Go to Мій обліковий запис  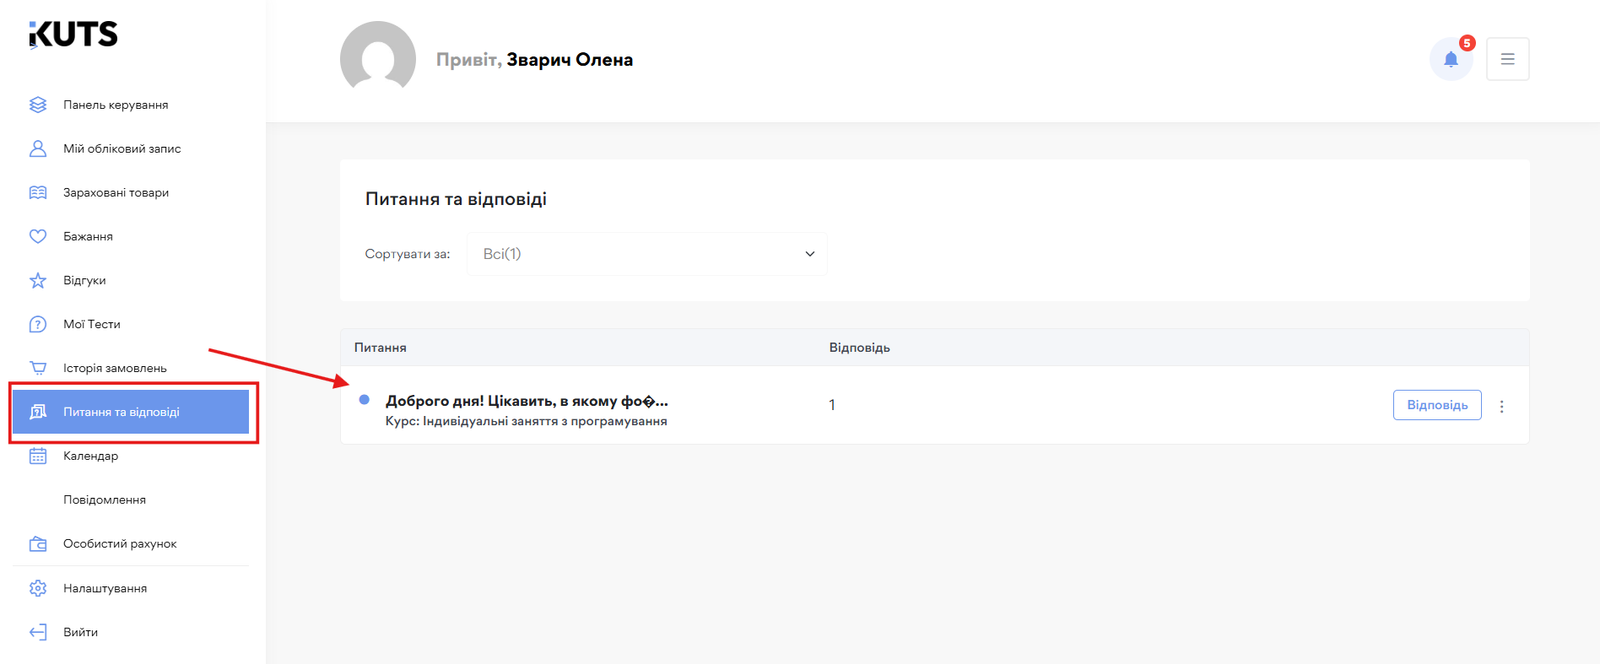122,149
